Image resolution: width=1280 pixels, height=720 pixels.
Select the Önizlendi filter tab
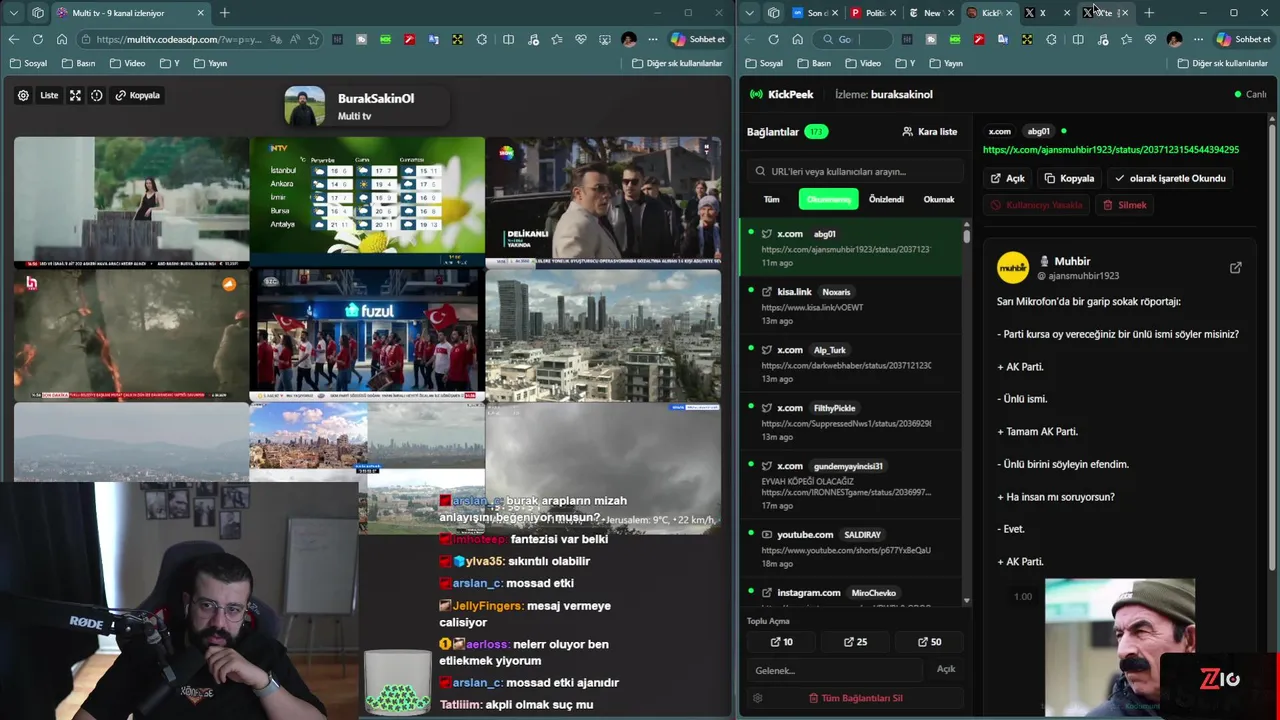click(886, 199)
